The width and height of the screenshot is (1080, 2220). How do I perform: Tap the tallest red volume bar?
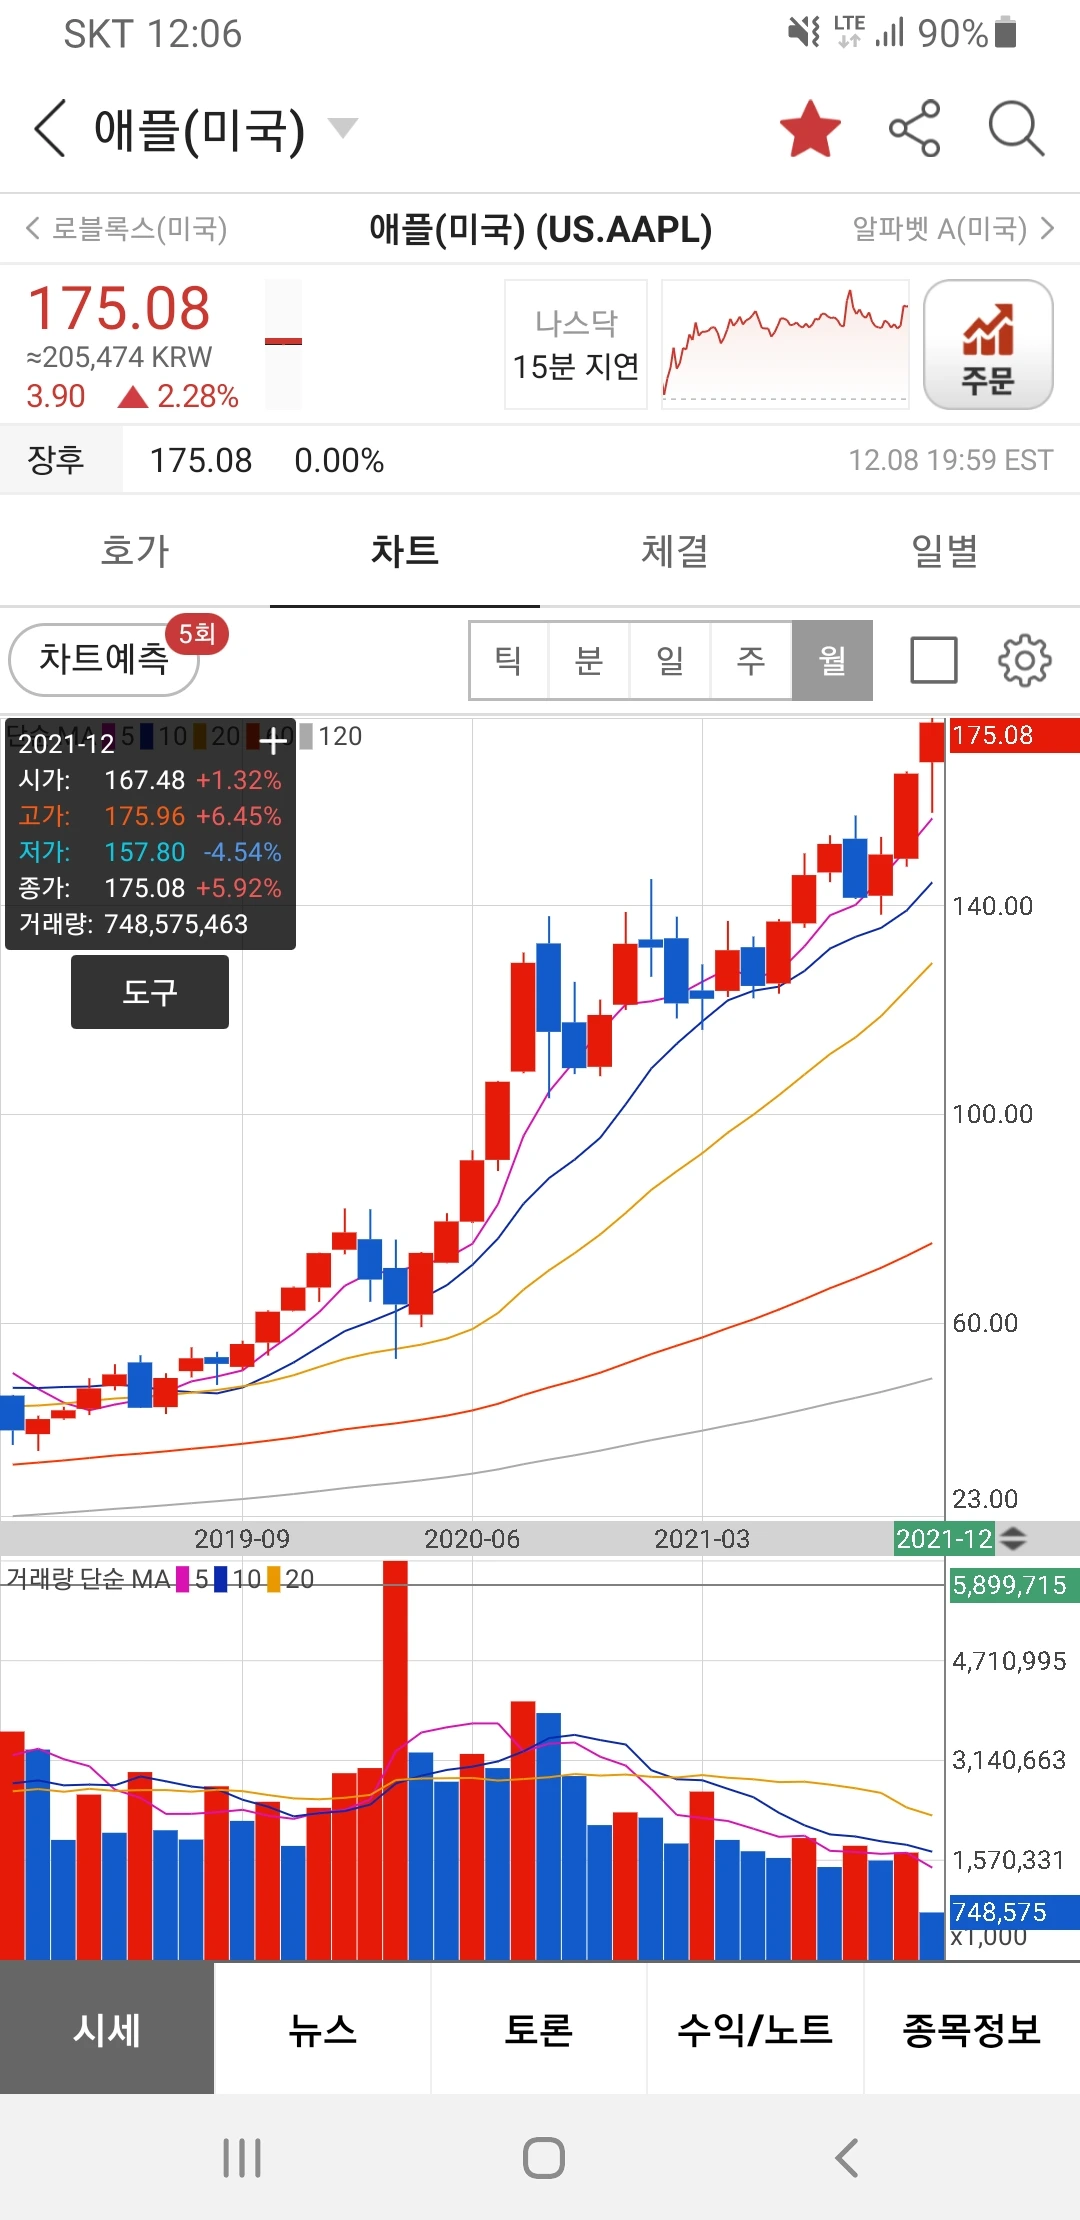click(x=395, y=1760)
